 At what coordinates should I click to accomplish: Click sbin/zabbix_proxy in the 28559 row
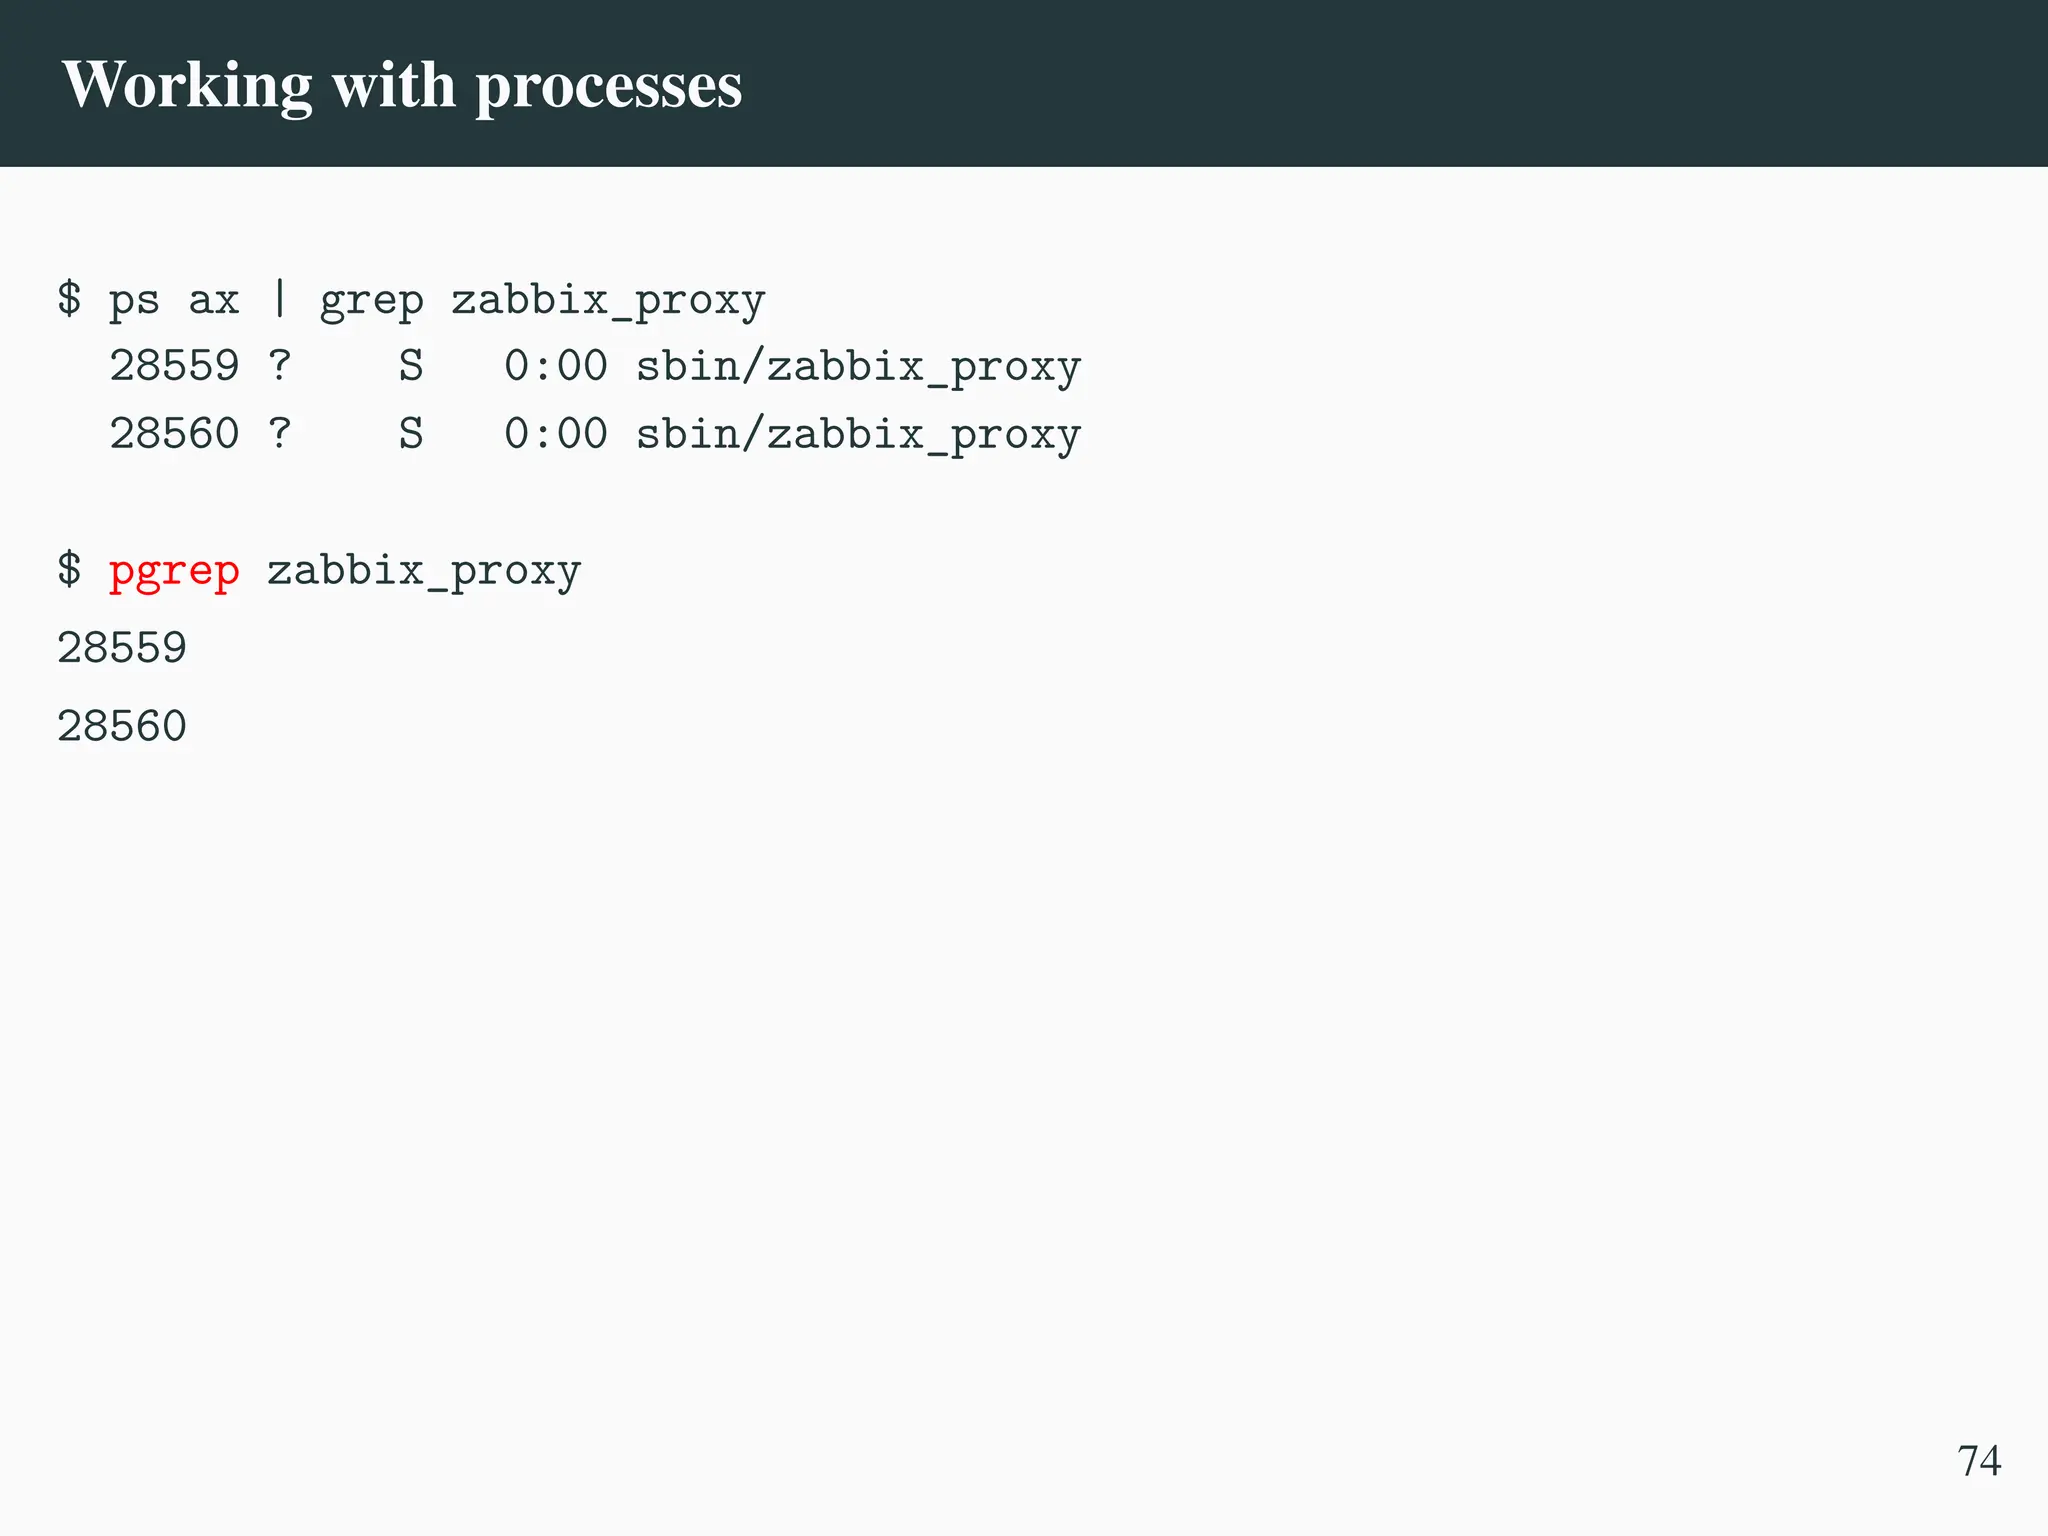coord(858,366)
